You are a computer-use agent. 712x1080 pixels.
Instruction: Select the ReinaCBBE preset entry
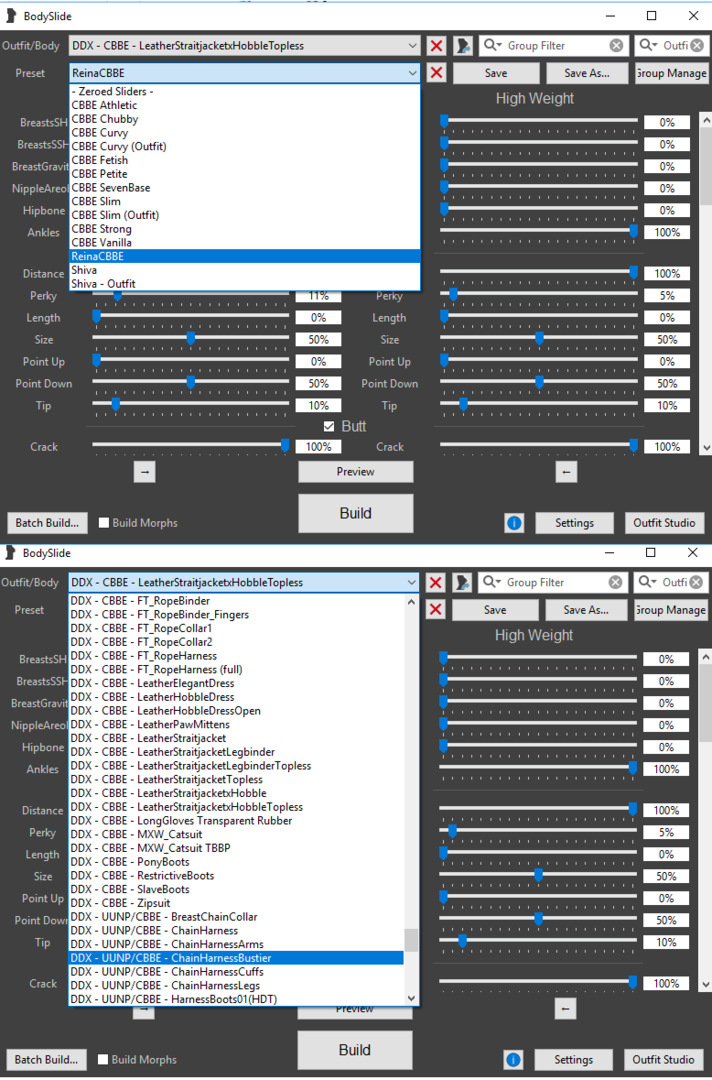click(x=244, y=256)
